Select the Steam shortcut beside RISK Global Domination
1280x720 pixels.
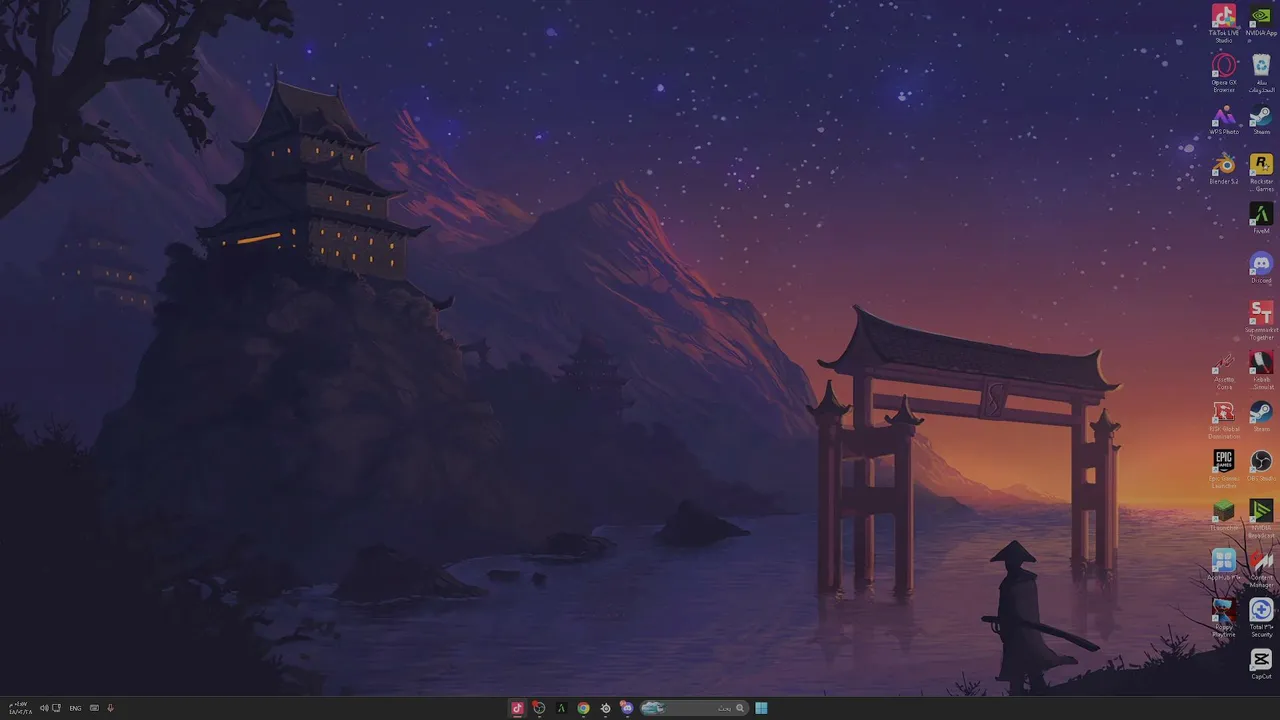coord(1261,416)
